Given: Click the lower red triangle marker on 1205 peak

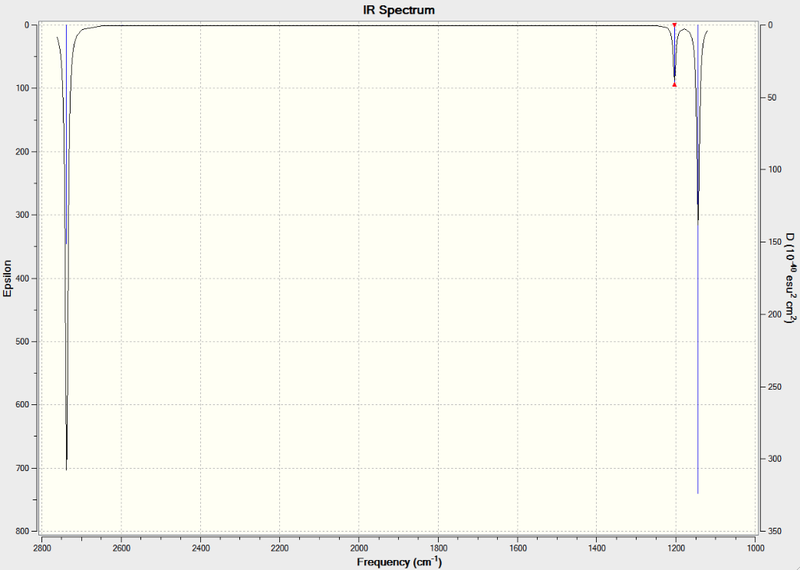Looking at the screenshot, I should click(674, 85).
